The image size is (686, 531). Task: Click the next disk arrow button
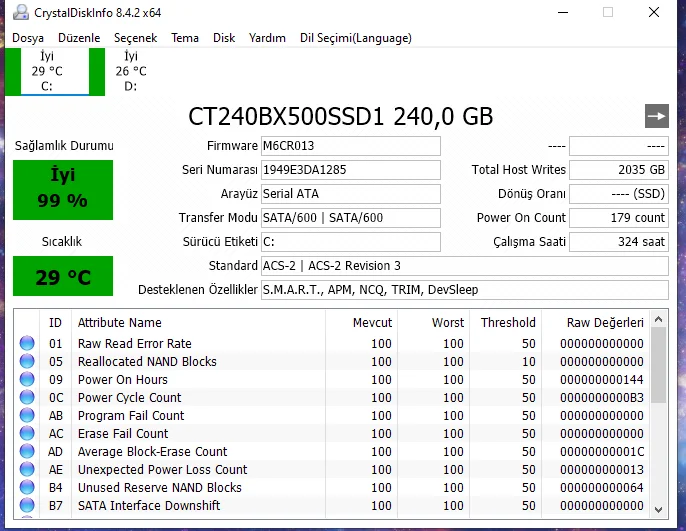[x=657, y=116]
